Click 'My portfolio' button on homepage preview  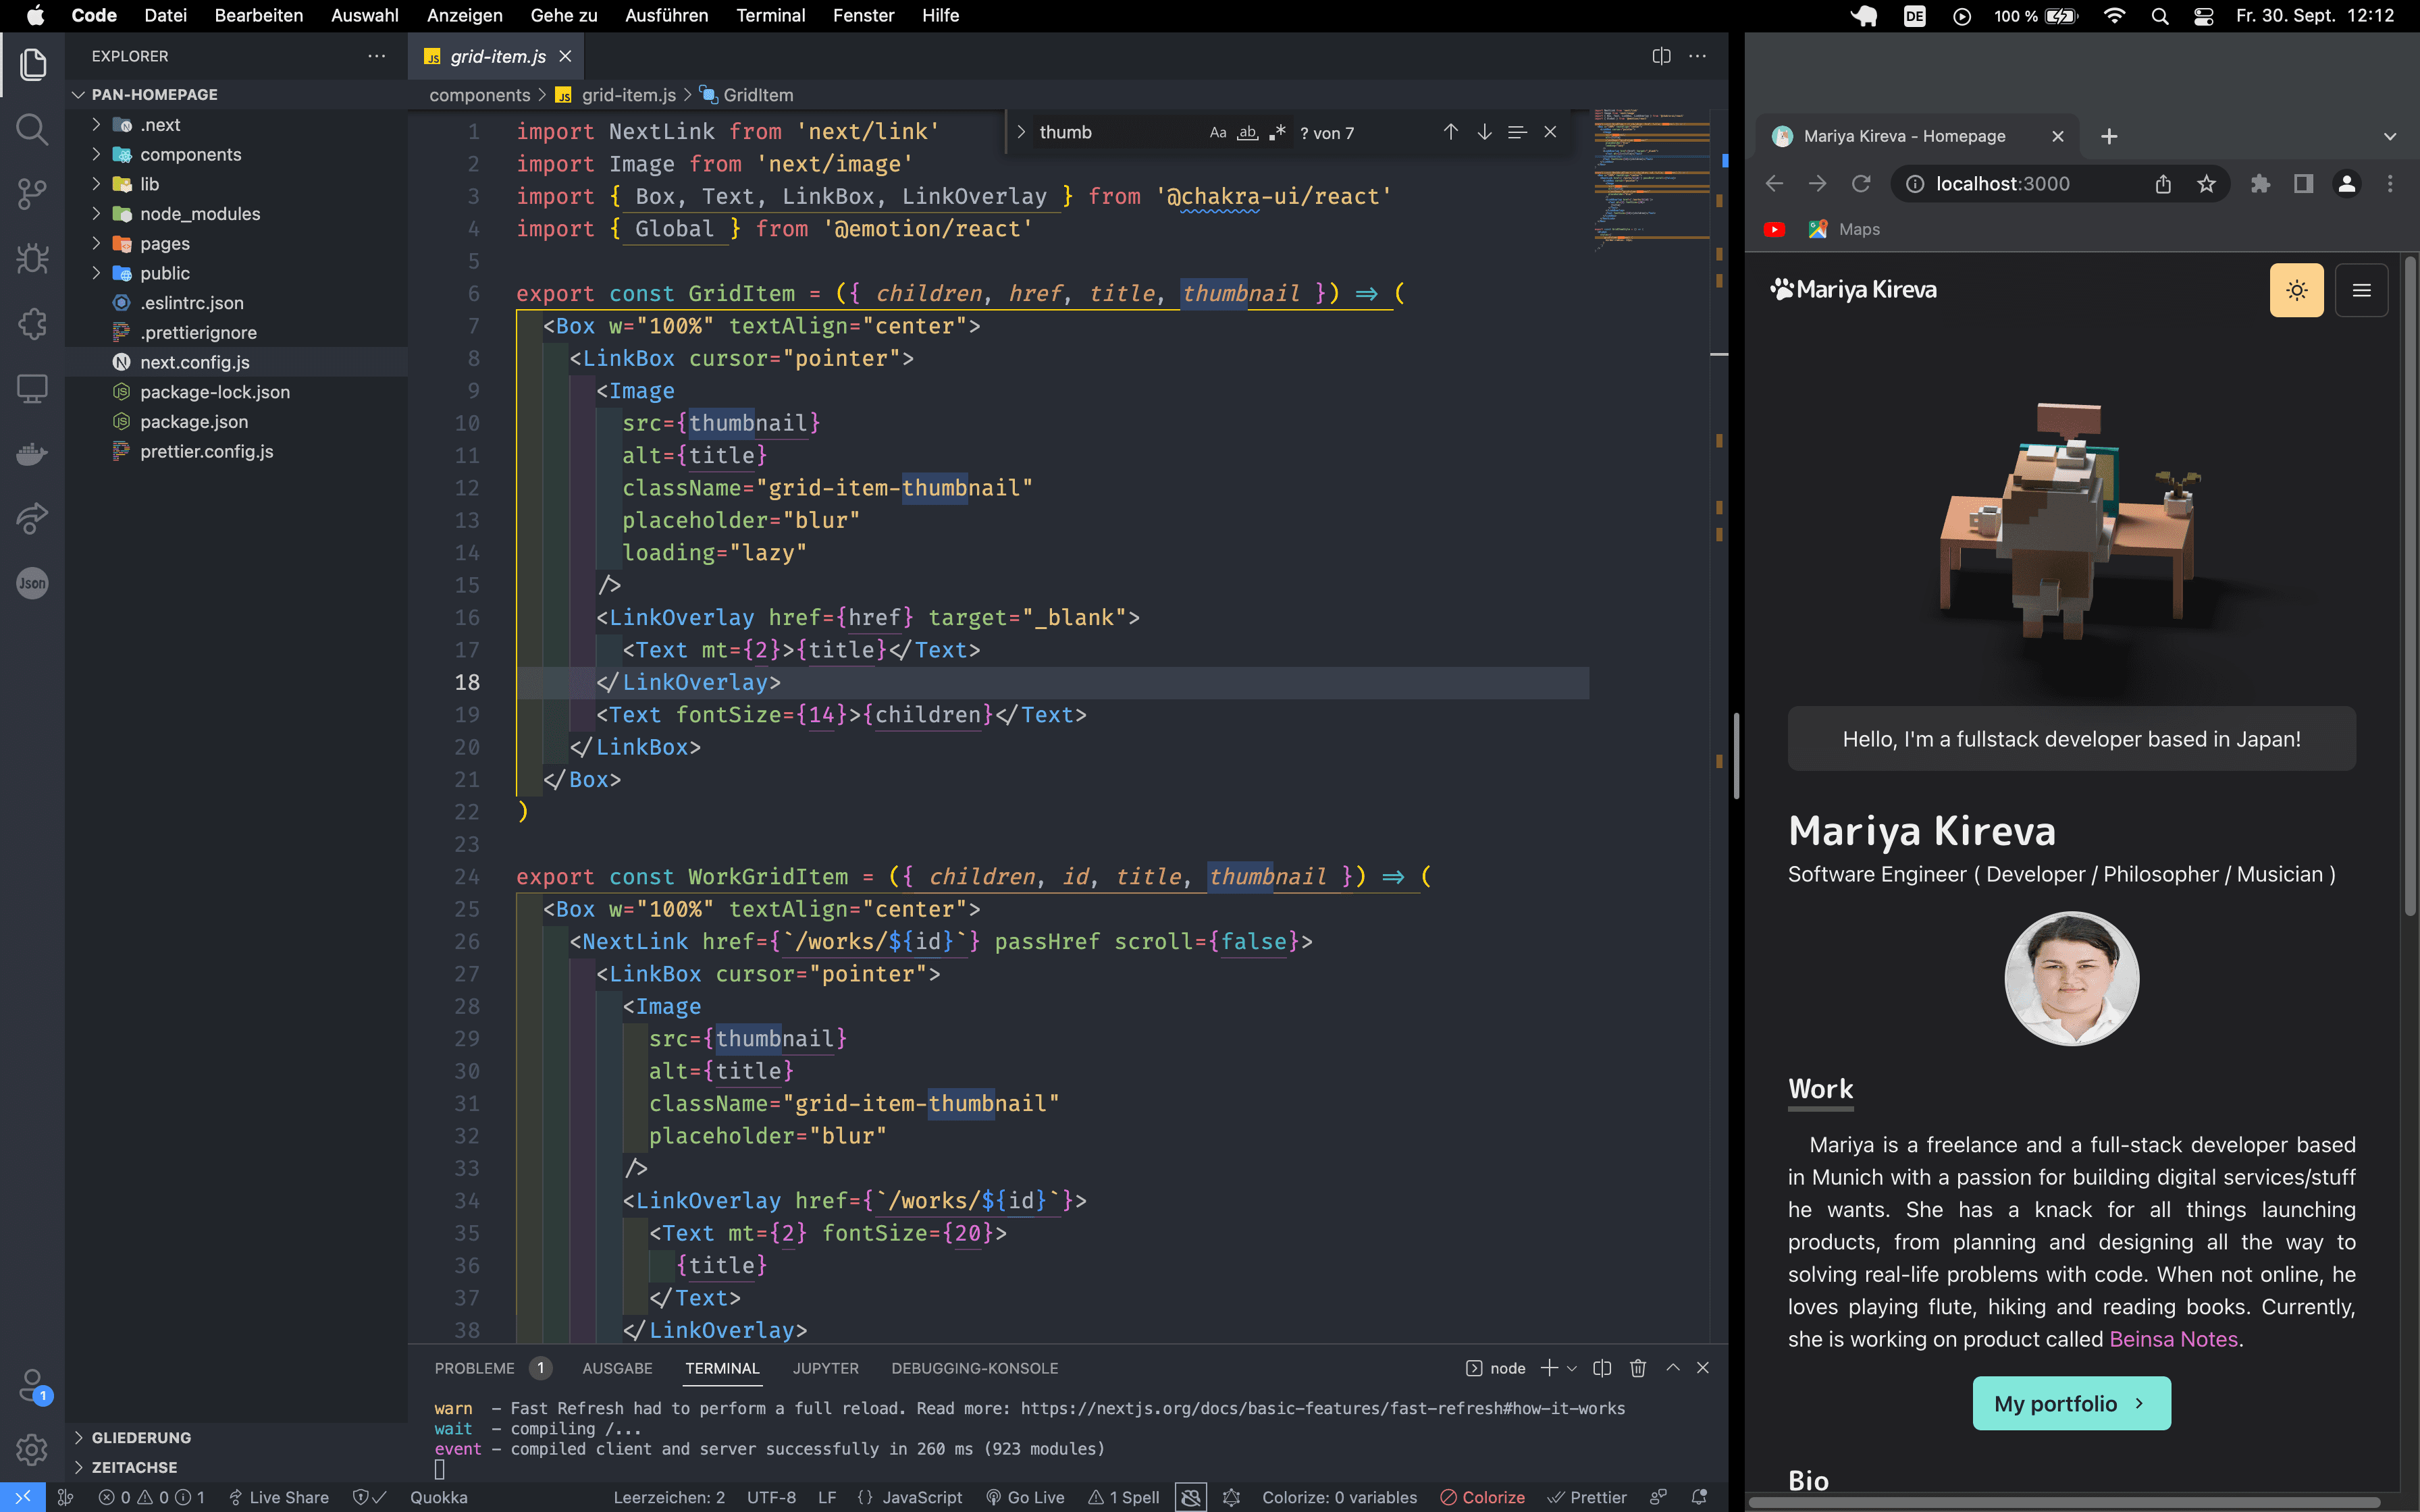point(2072,1402)
